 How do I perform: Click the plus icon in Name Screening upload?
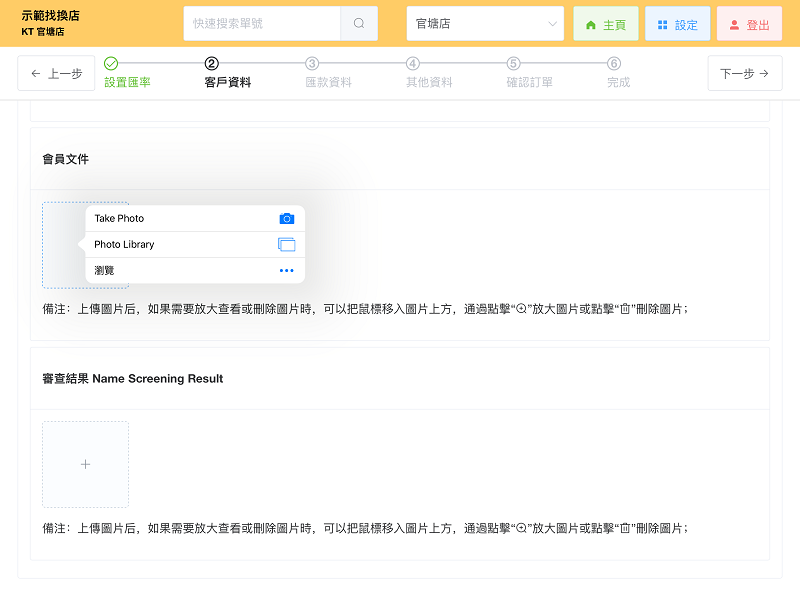pyautogui.click(x=85, y=464)
